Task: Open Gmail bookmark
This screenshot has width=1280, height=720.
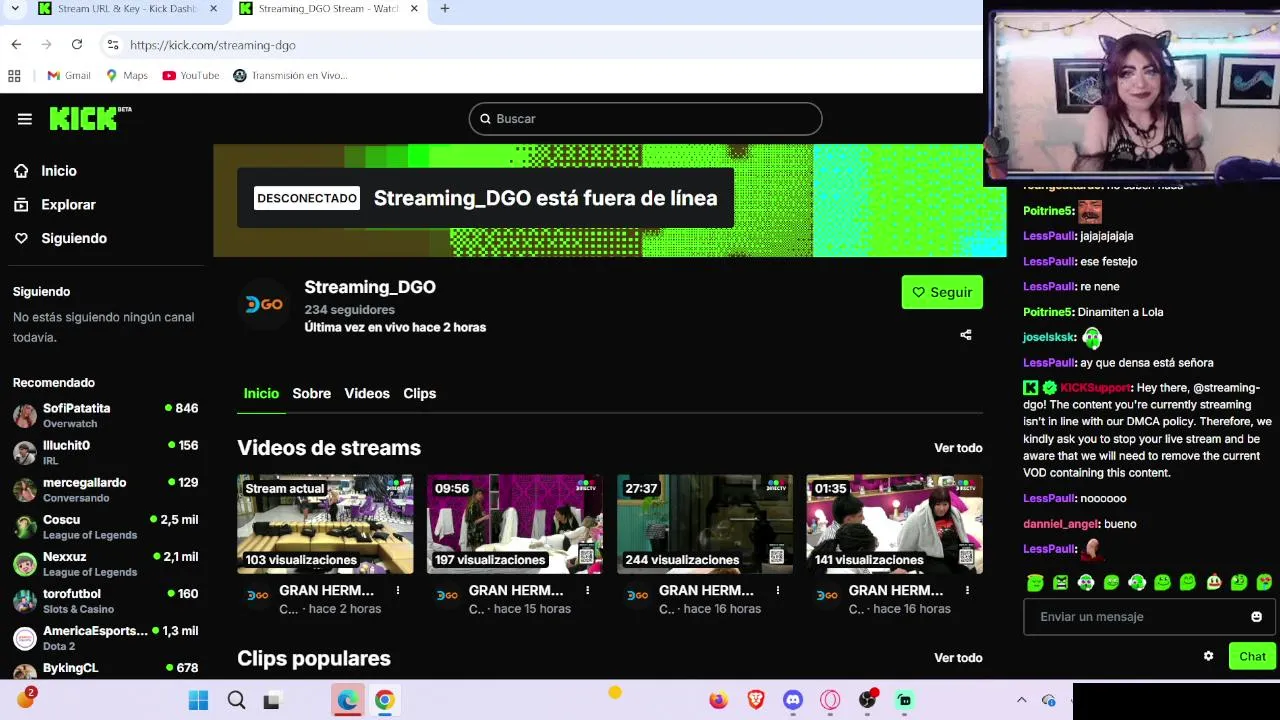Action: point(69,76)
